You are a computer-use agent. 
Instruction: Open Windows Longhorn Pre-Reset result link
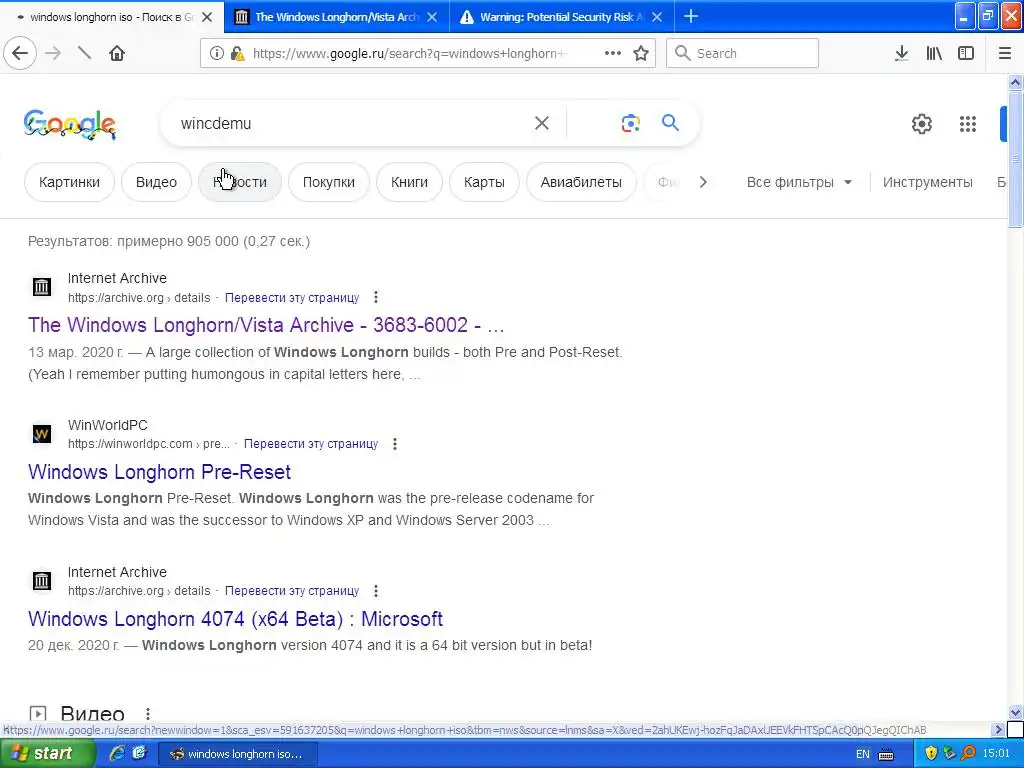click(159, 472)
